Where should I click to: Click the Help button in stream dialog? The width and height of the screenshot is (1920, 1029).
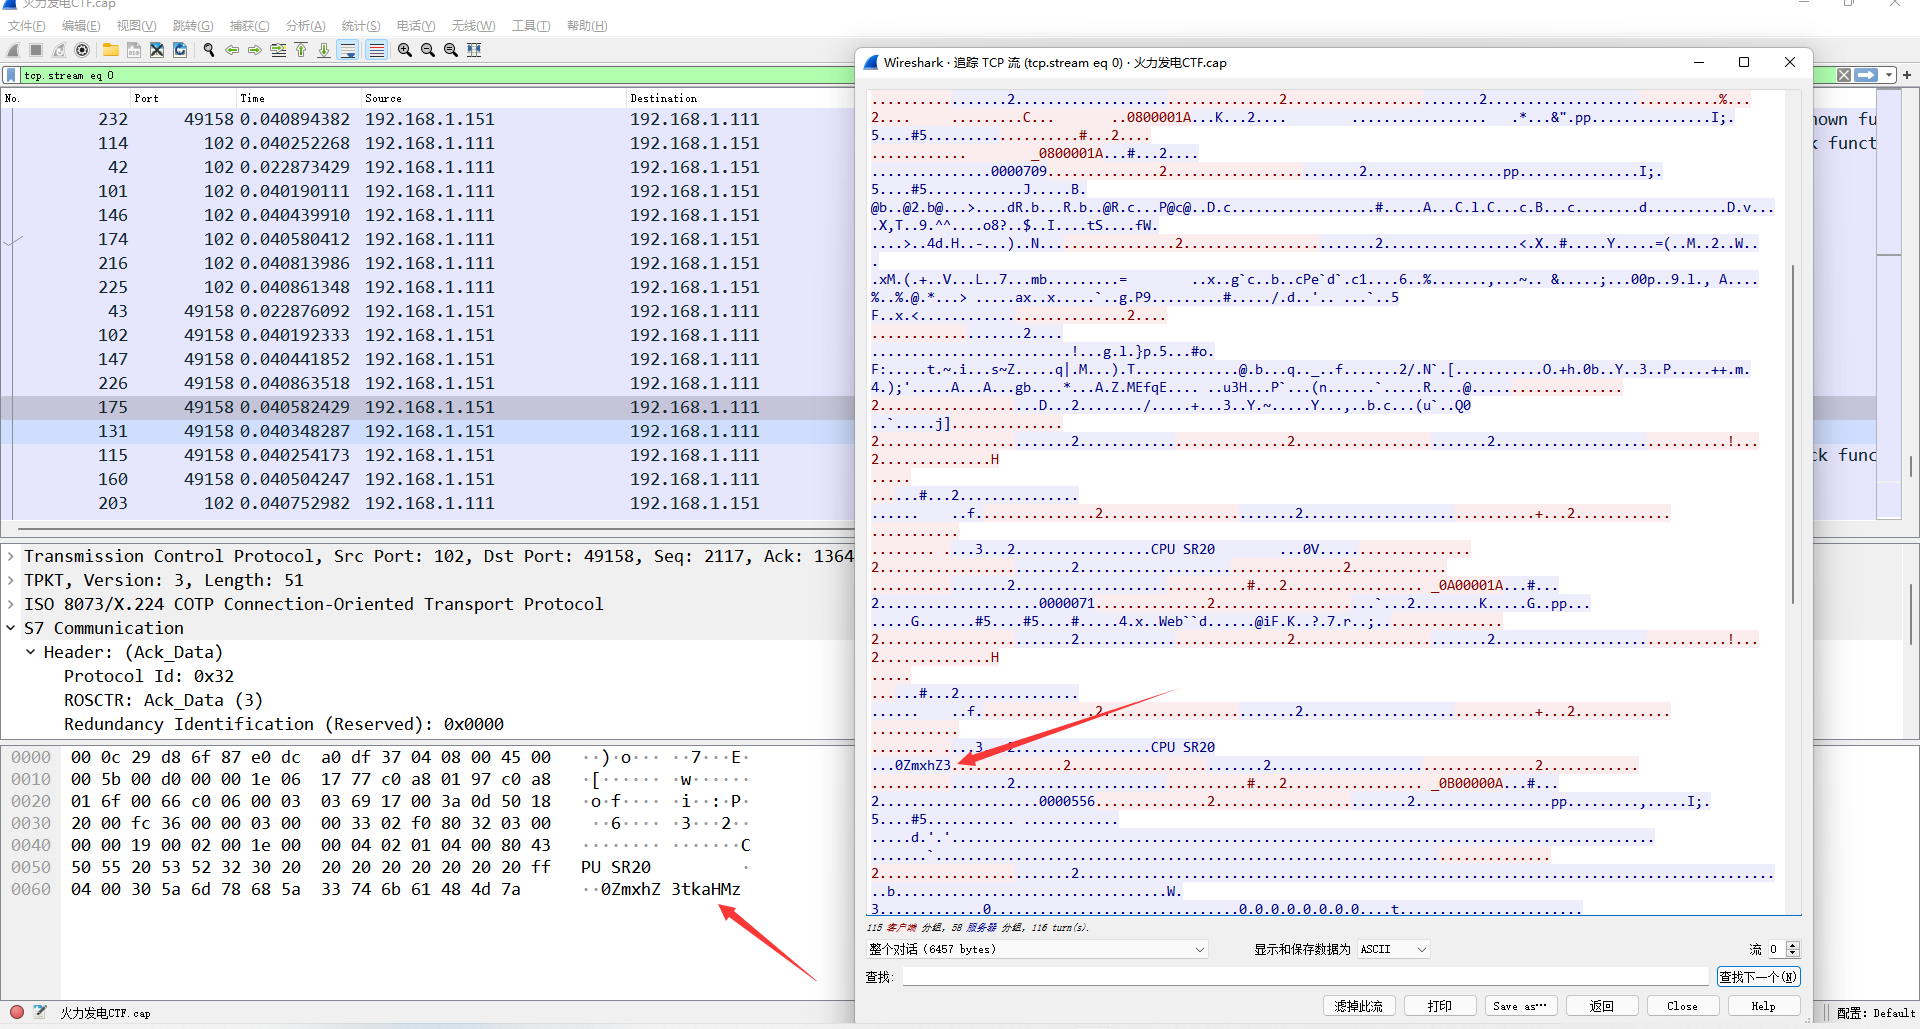1763,1006
